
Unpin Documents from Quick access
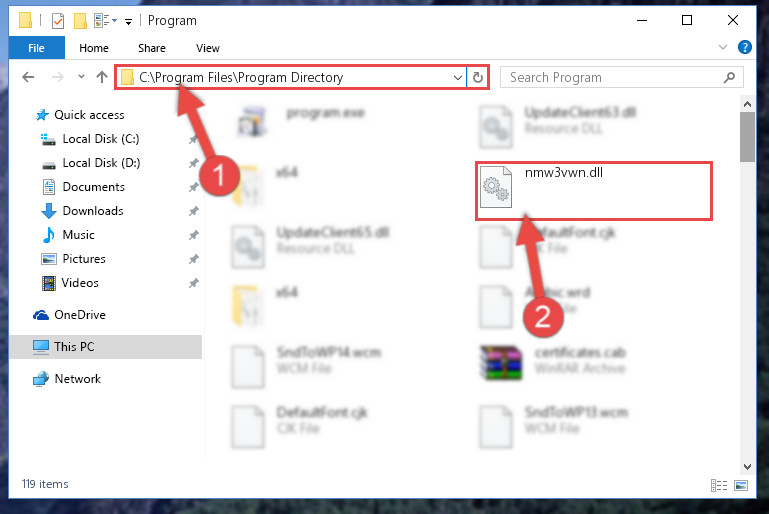tap(194, 187)
